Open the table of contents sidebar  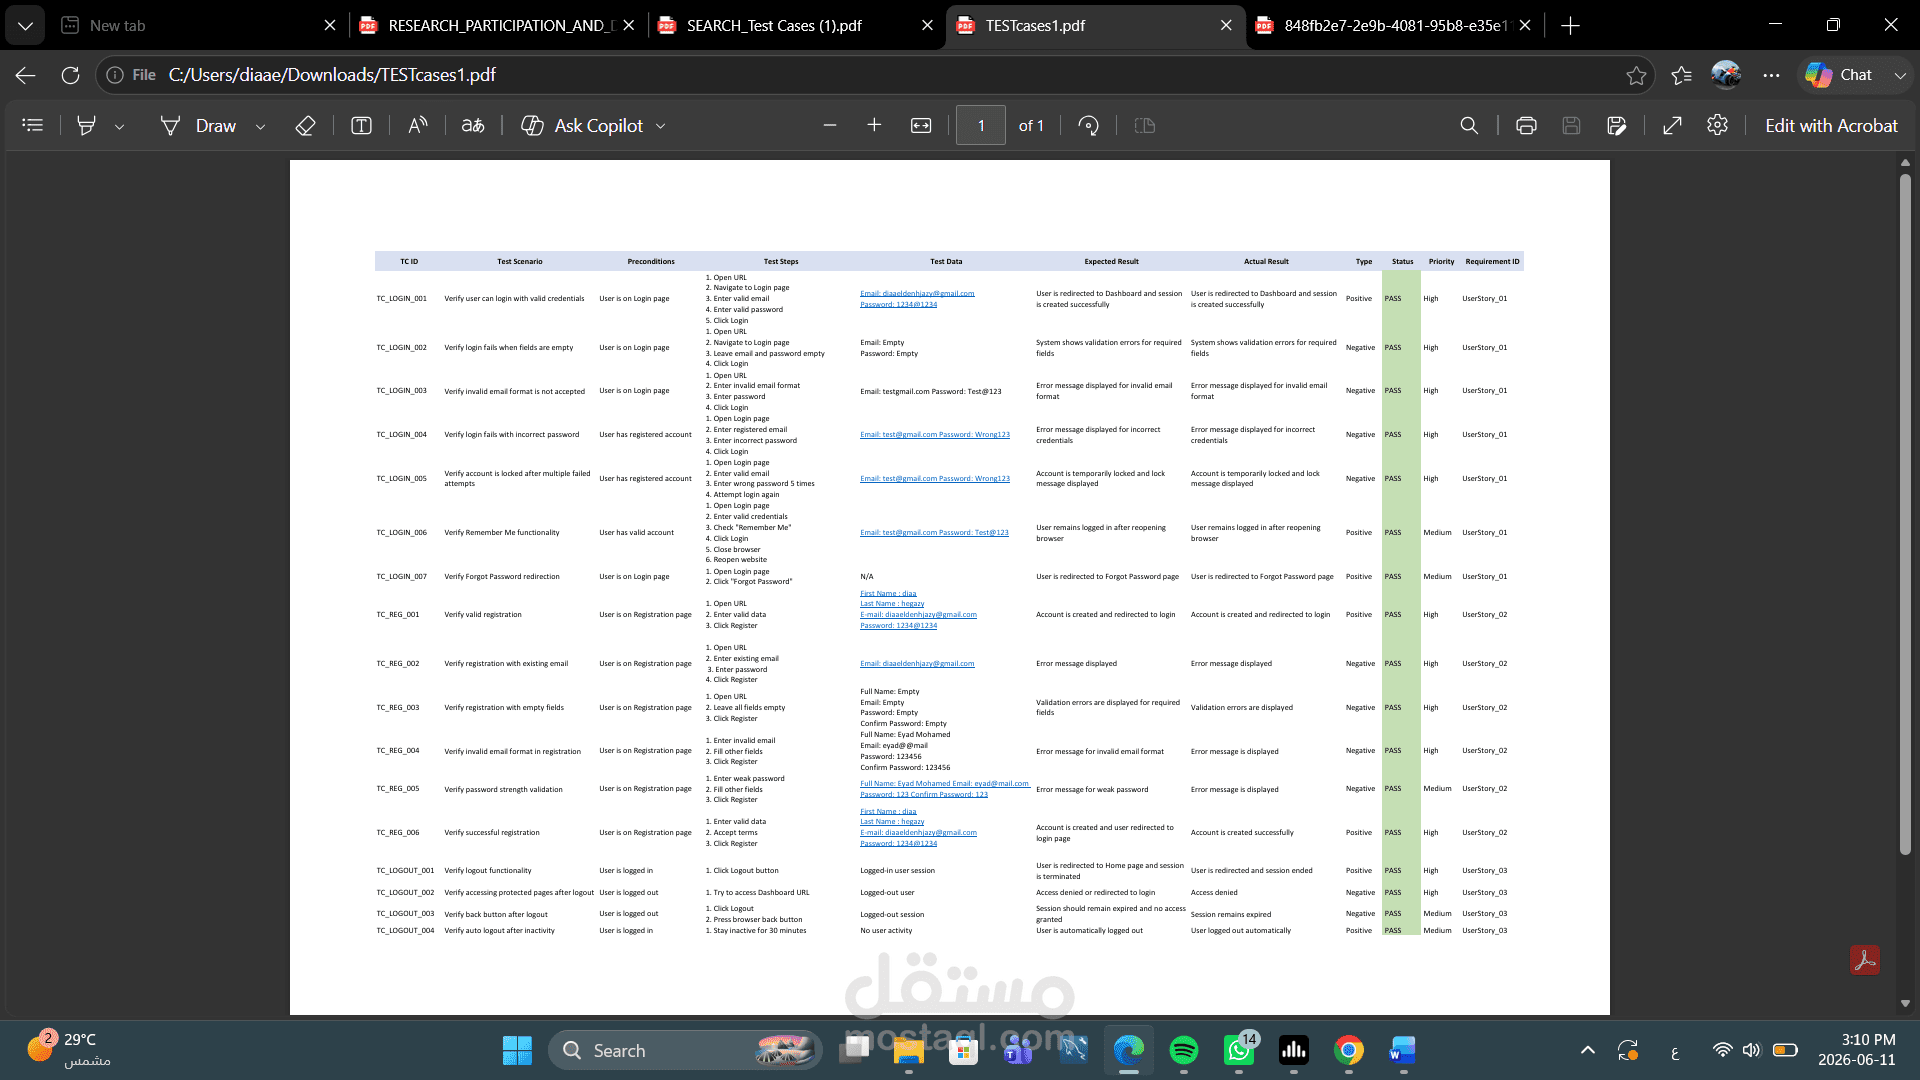pos(33,125)
